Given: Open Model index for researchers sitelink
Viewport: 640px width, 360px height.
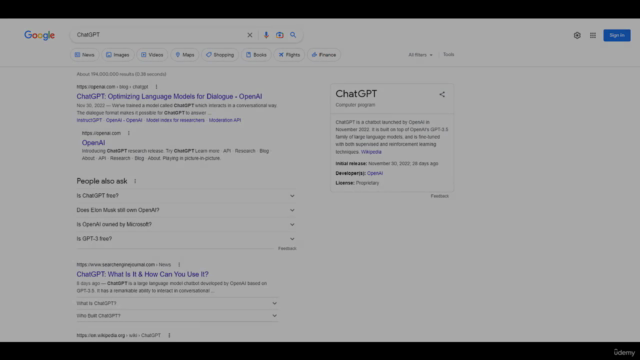Looking at the screenshot, I should 175,120.
